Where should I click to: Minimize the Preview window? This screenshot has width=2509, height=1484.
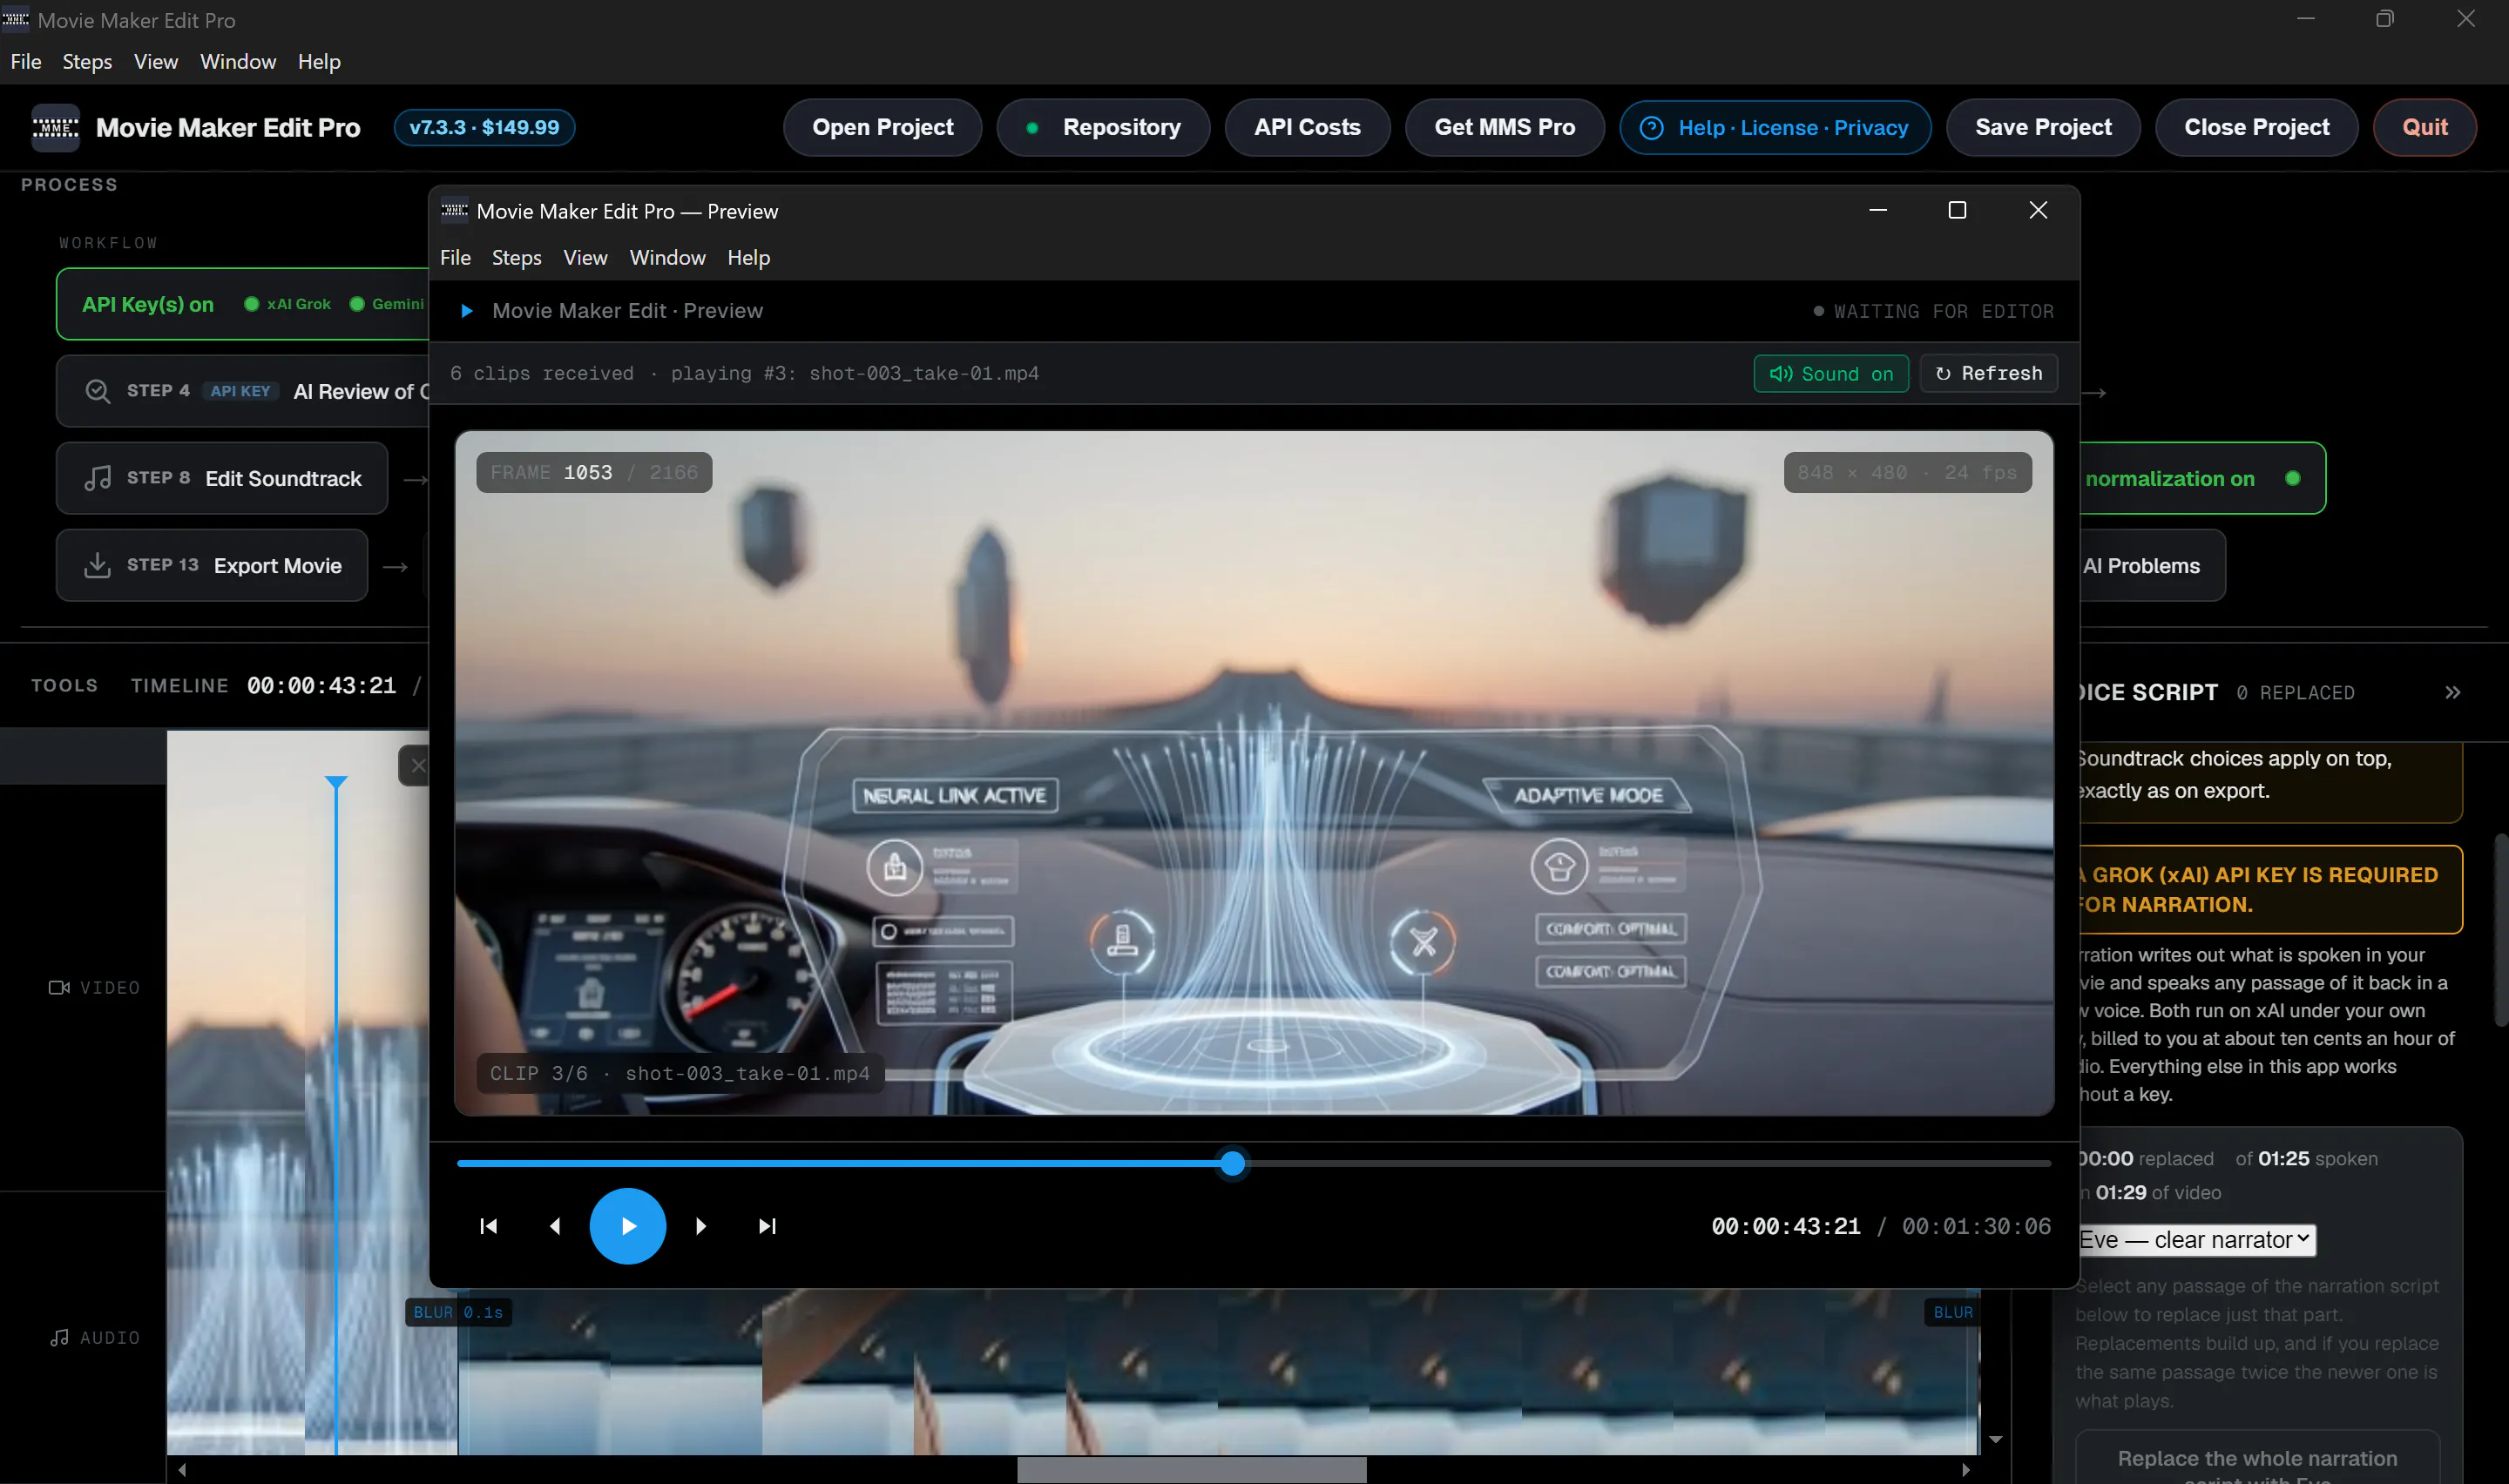pos(1877,210)
